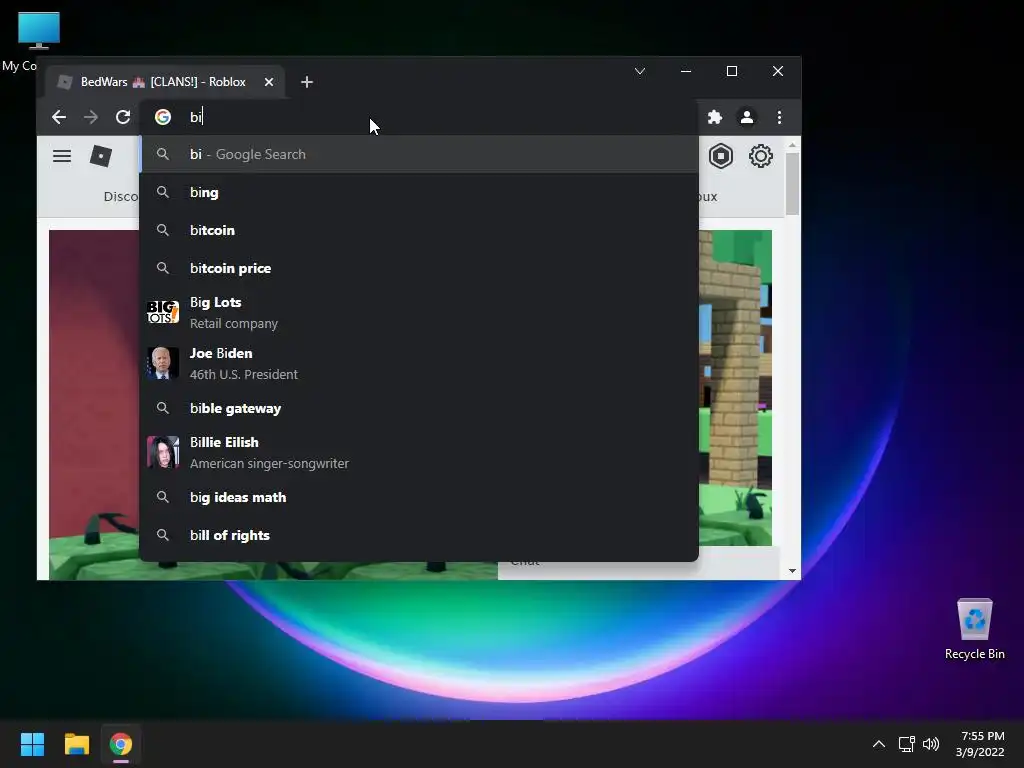
Task: Pick the 'bitcoin price' suggestion
Action: (x=419, y=268)
